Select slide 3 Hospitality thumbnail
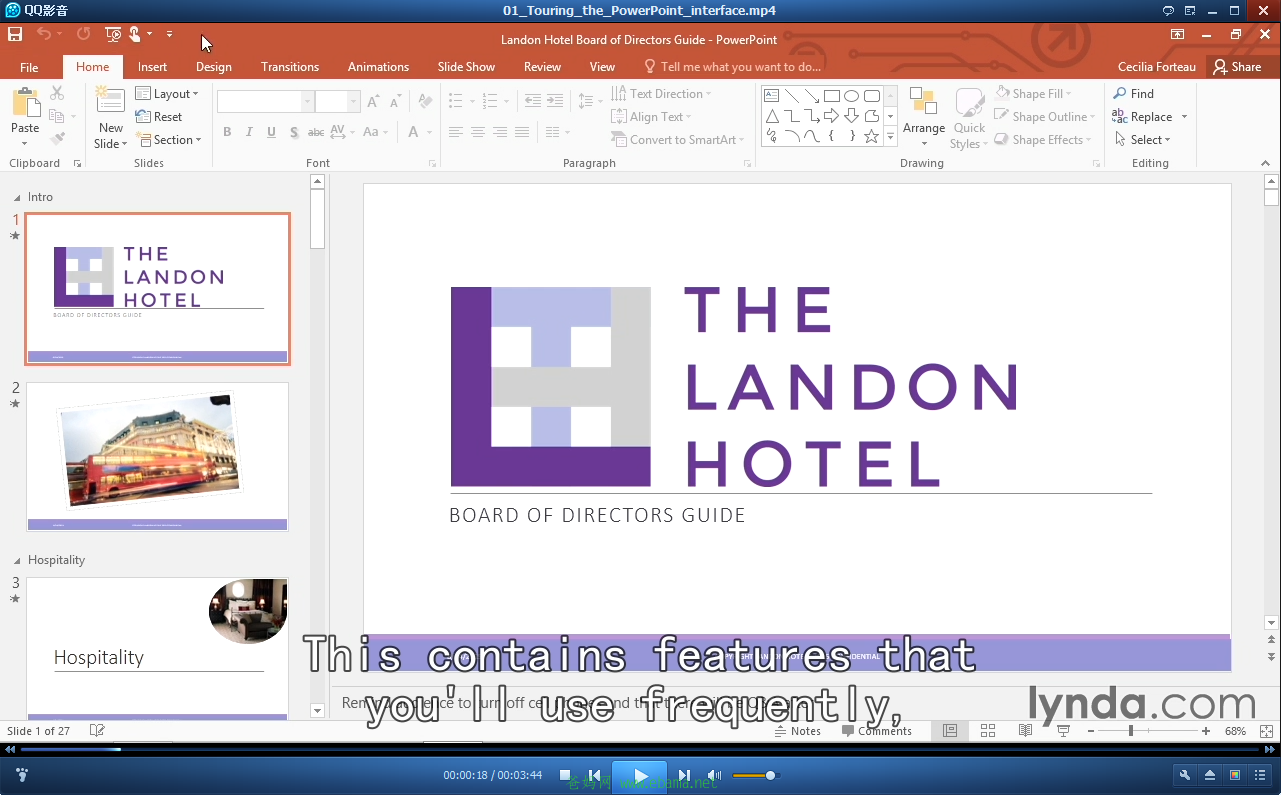 tap(157, 648)
